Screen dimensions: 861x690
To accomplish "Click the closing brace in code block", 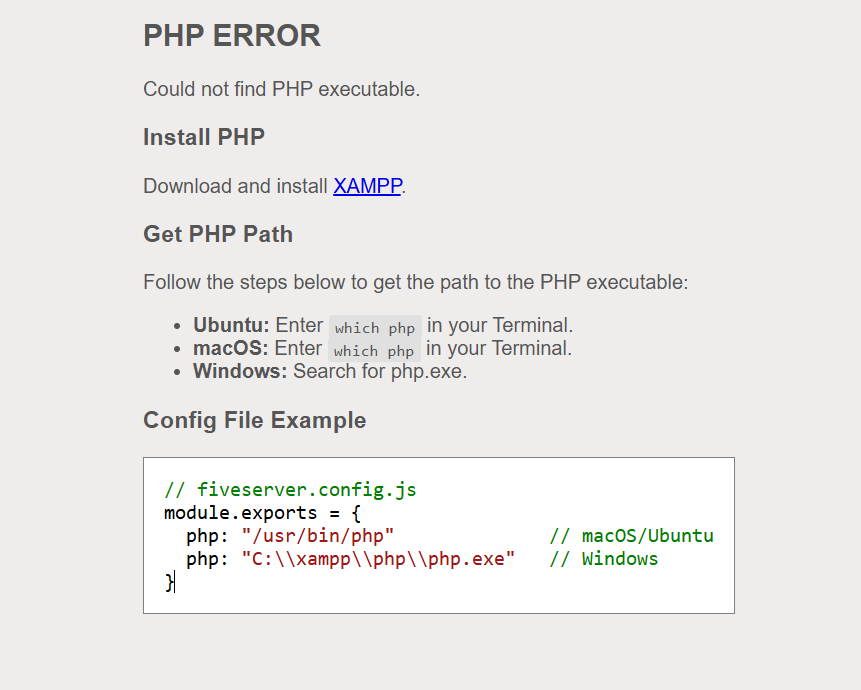I will pos(169,582).
